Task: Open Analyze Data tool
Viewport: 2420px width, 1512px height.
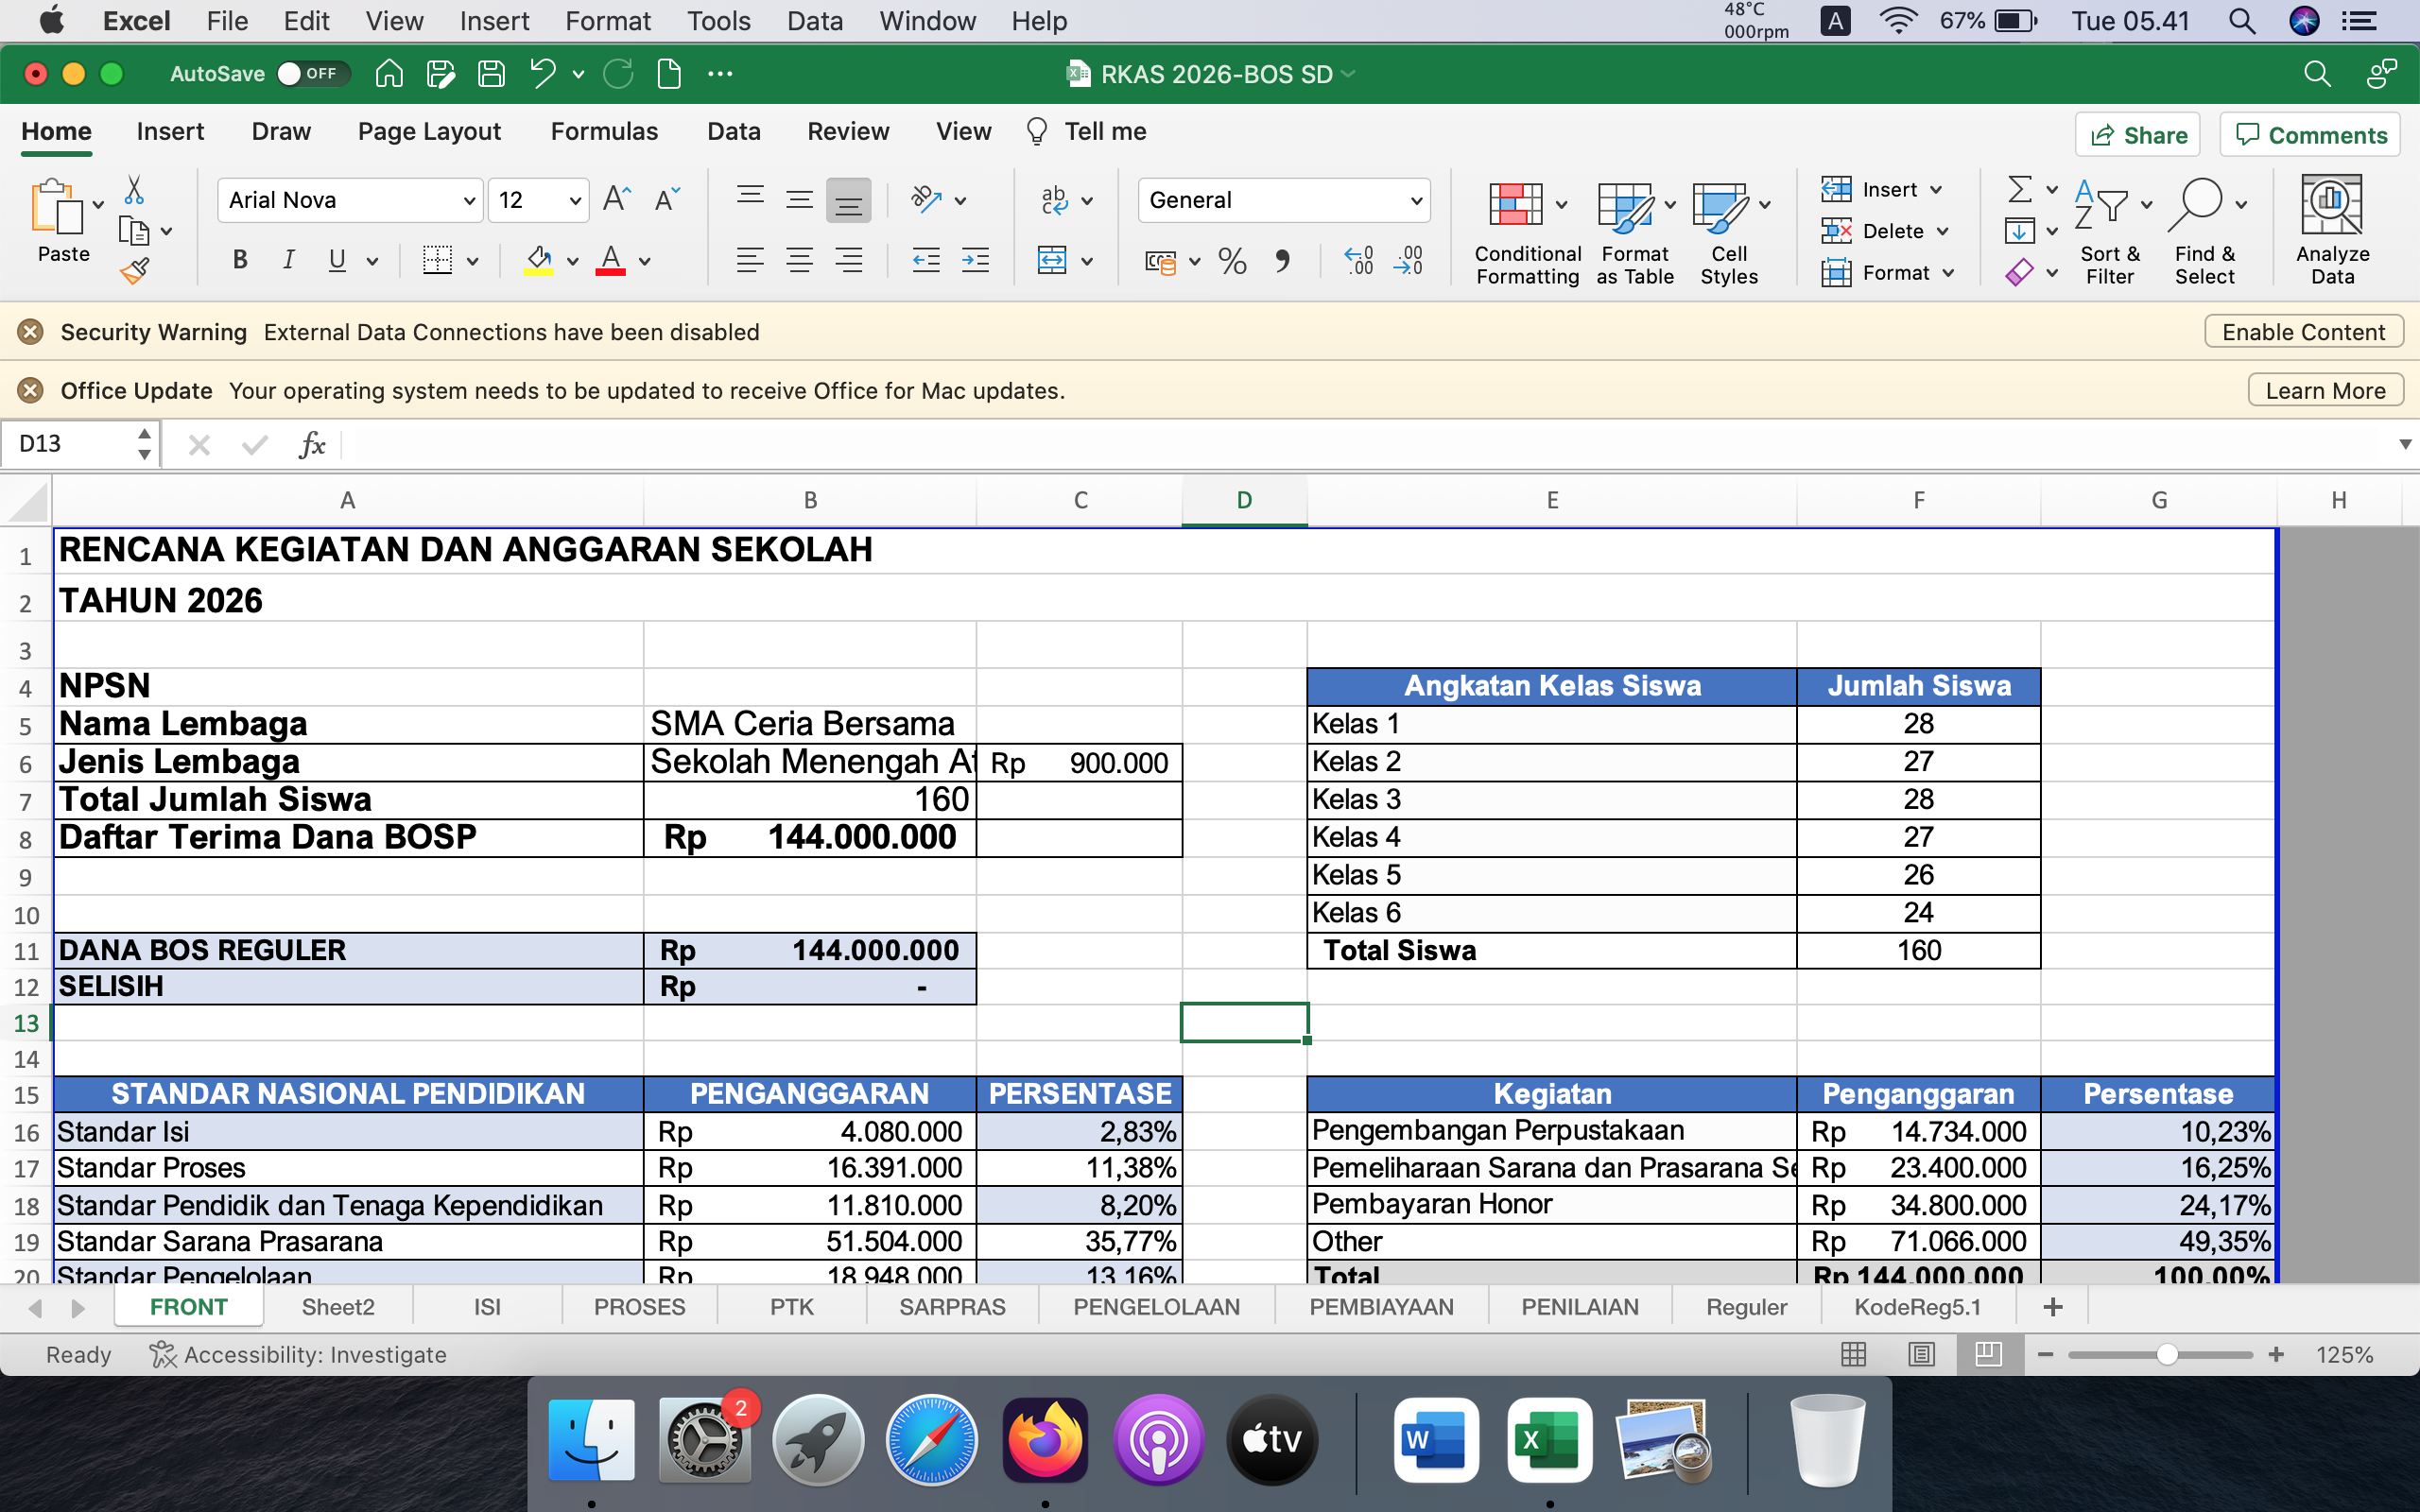Action: click(x=2331, y=230)
